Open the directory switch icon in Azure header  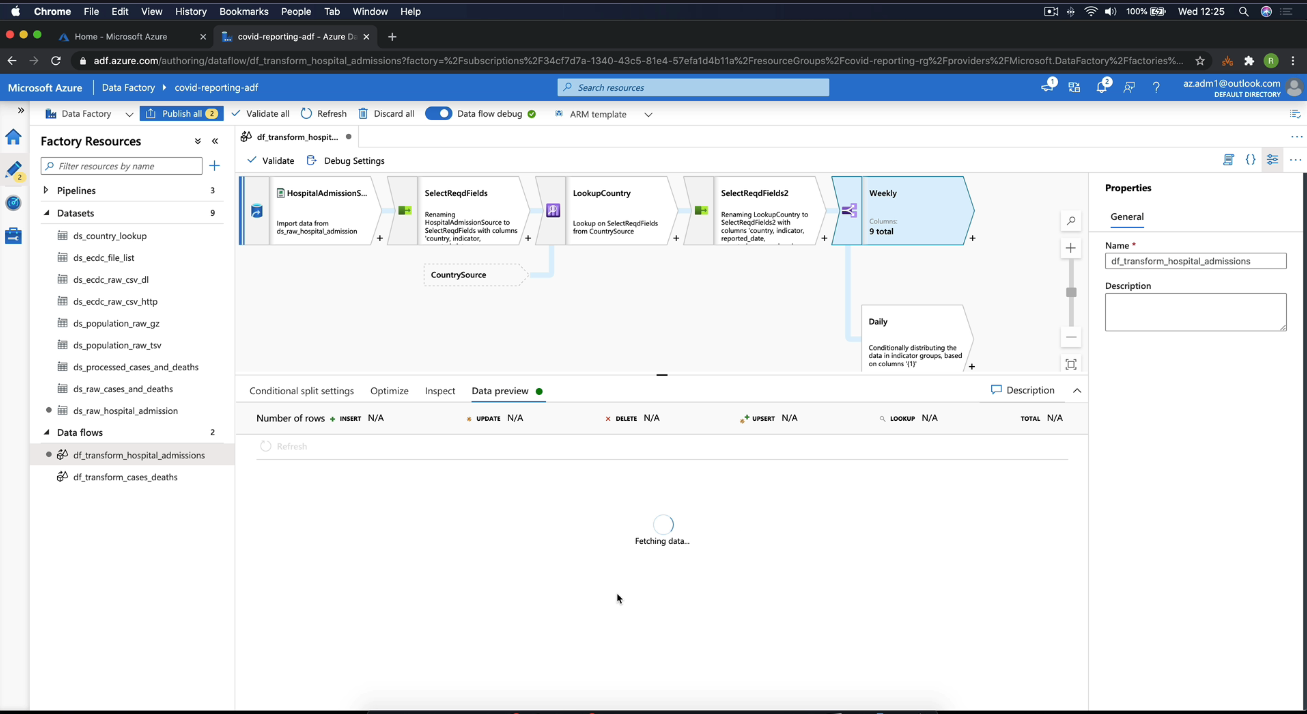(x=1074, y=87)
